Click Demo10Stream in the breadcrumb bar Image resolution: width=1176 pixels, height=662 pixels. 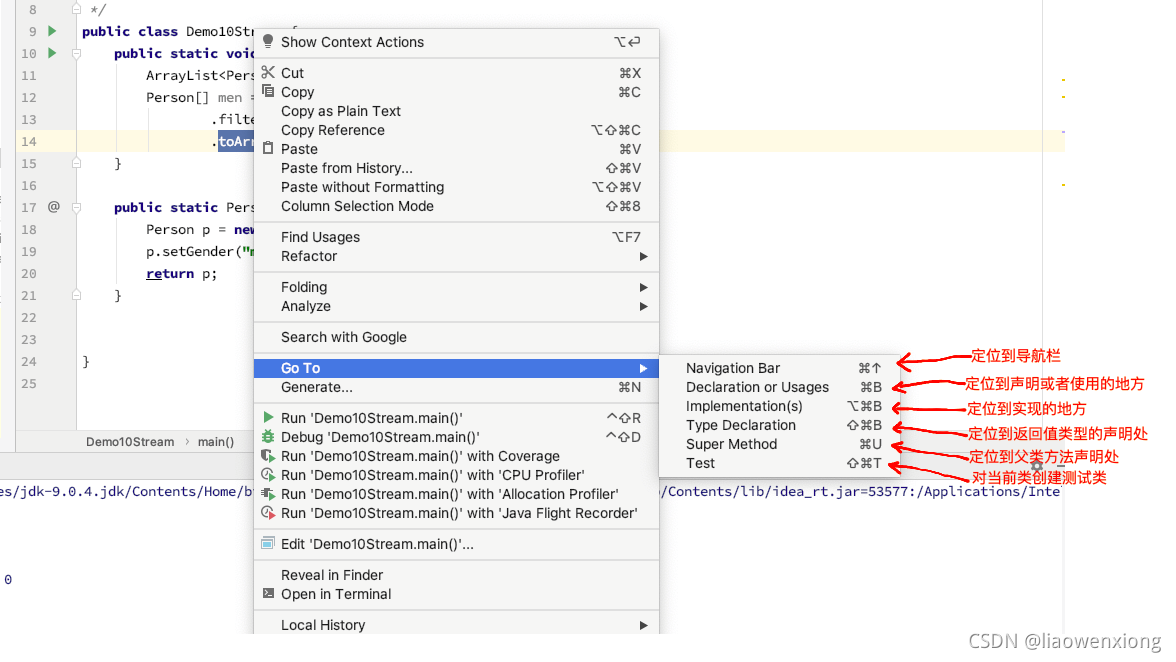tap(130, 442)
